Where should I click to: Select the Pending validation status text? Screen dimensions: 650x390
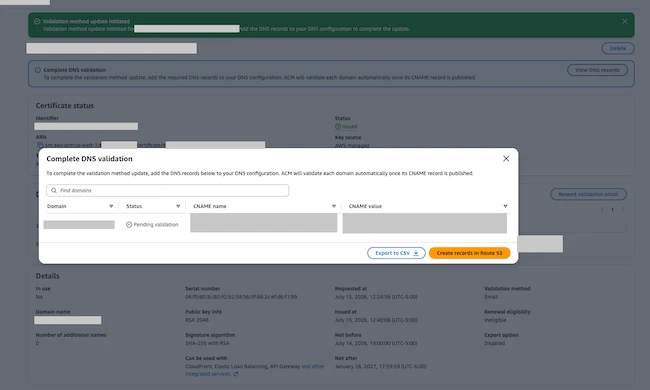click(156, 225)
